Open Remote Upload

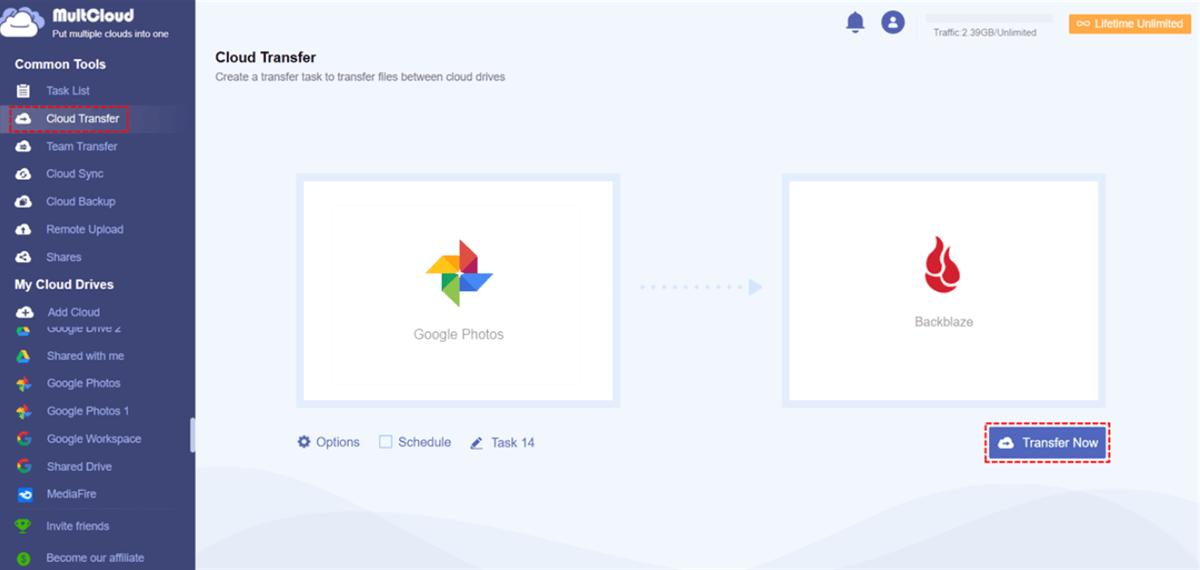(x=85, y=230)
